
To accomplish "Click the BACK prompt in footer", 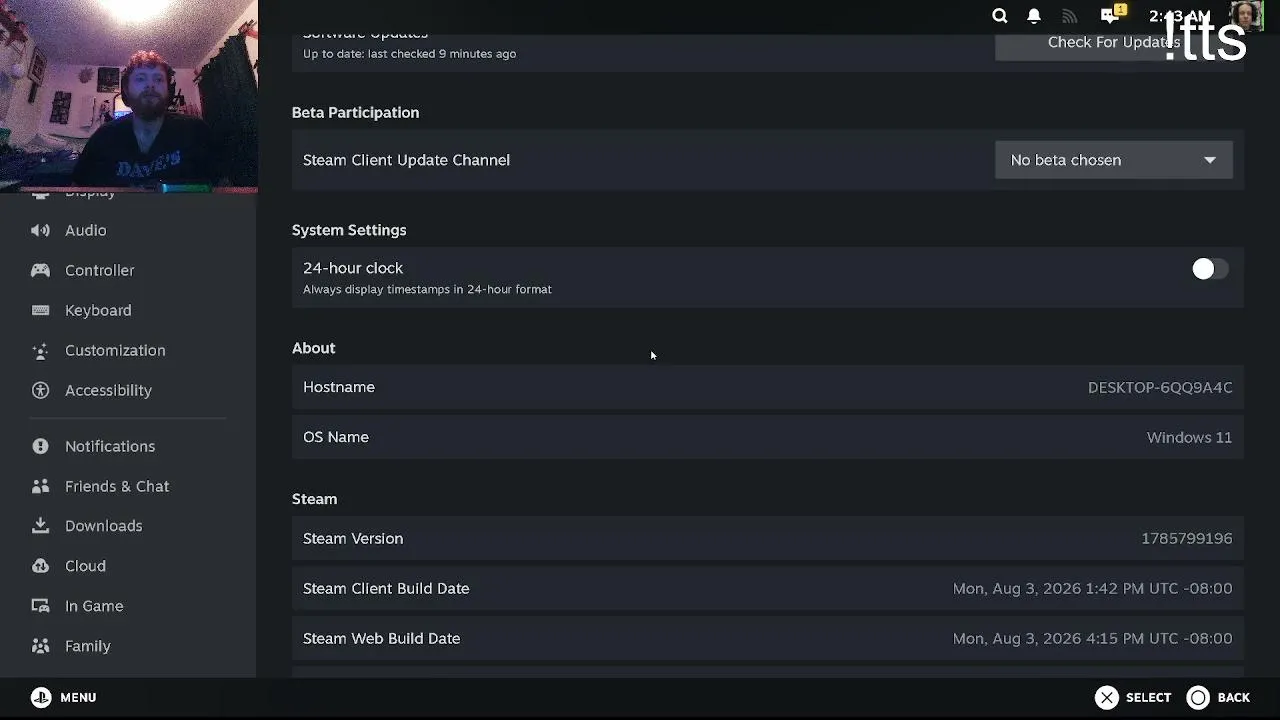I will (1218, 698).
